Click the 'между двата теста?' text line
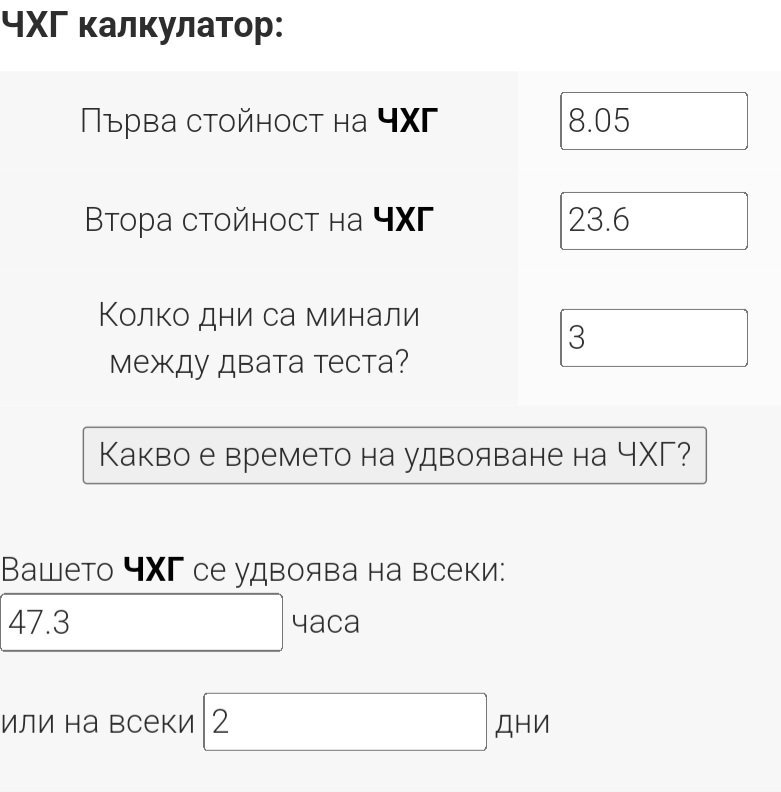Image resolution: width=781 pixels, height=792 pixels. (x=259, y=361)
